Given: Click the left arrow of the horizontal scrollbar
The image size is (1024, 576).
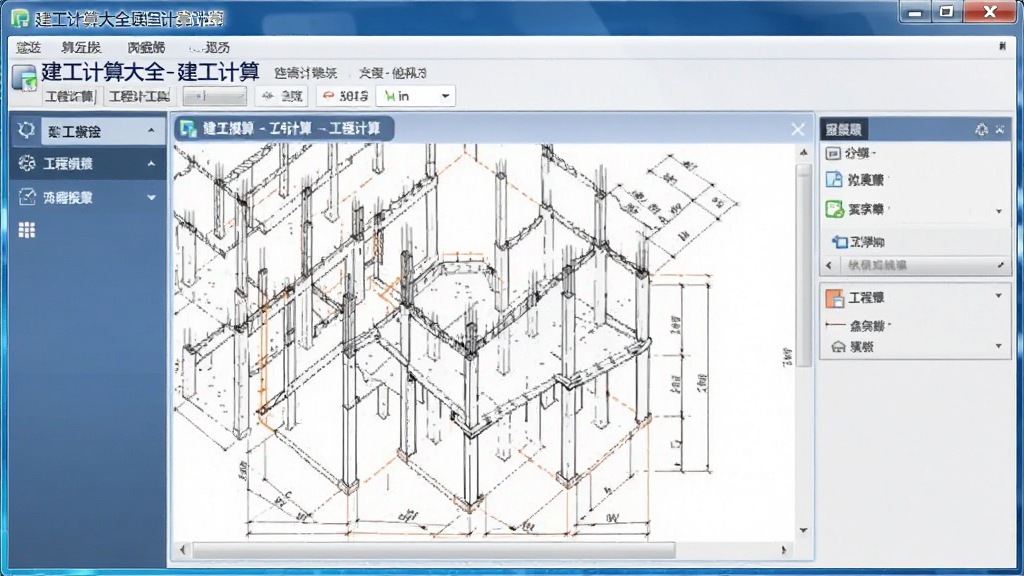Looking at the screenshot, I should (x=183, y=550).
